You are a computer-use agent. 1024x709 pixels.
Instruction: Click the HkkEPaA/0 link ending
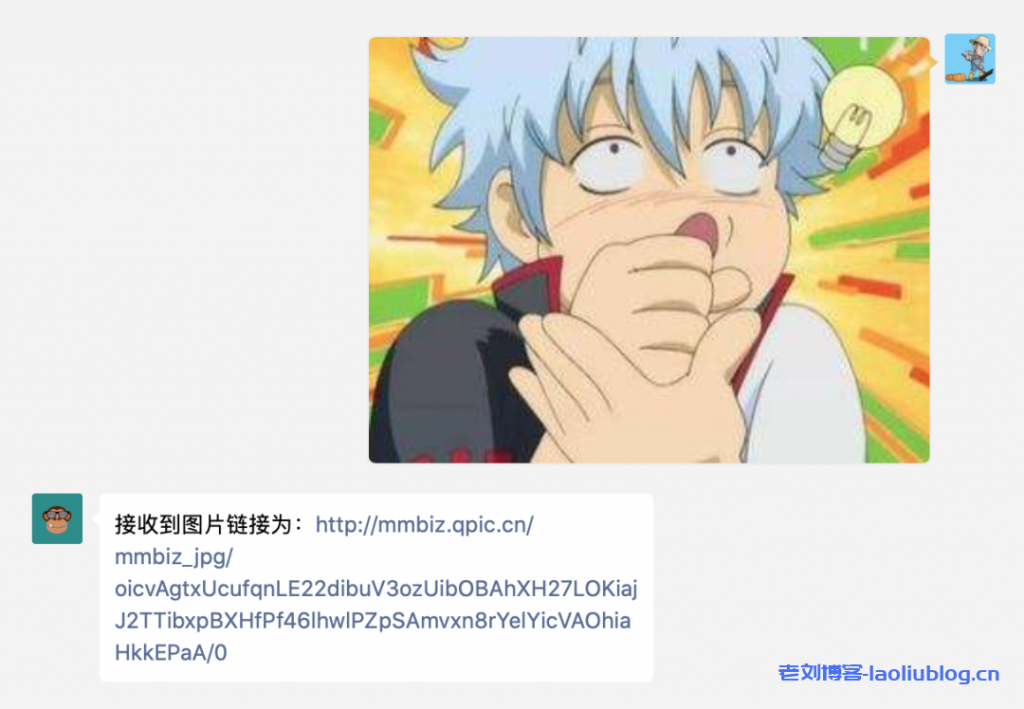[171, 653]
